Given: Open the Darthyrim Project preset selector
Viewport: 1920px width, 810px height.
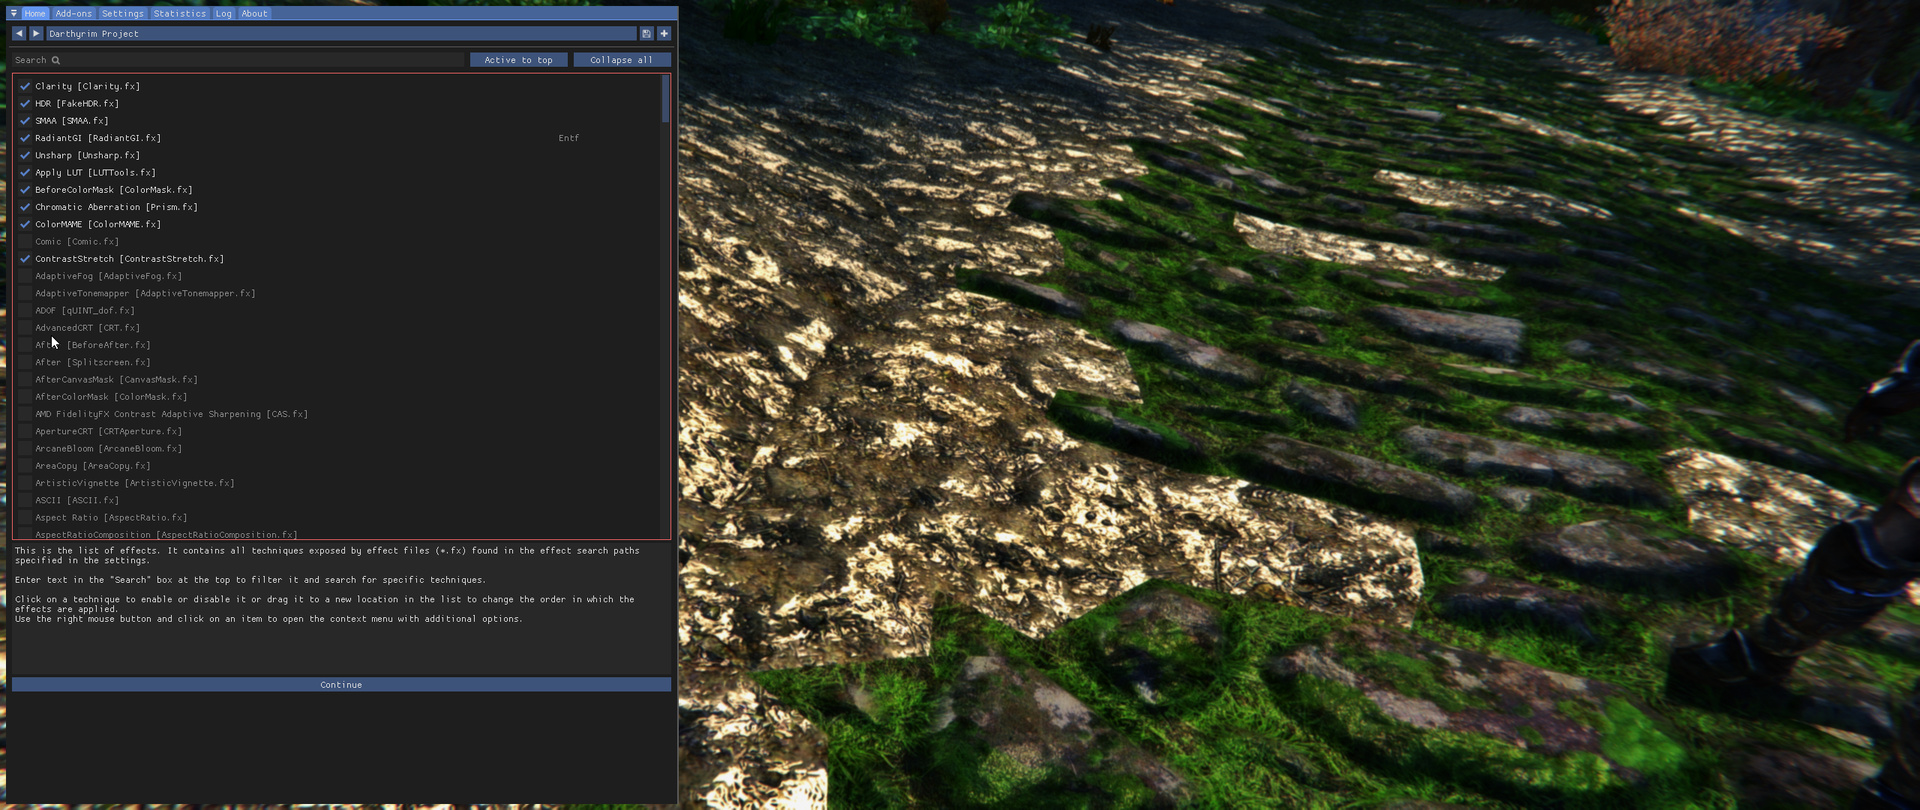Looking at the screenshot, I should click(340, 33).
